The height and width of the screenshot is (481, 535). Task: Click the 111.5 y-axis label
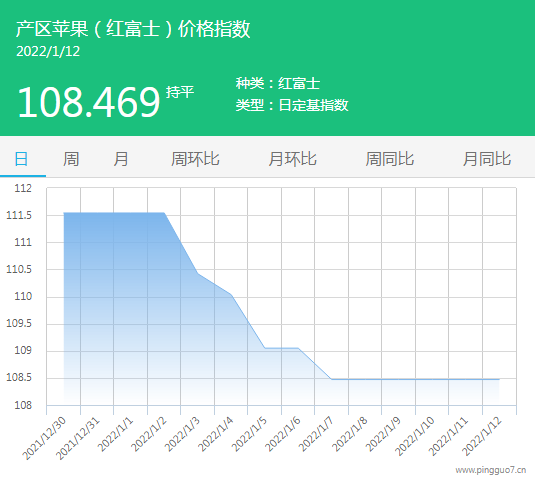point(19,215)
